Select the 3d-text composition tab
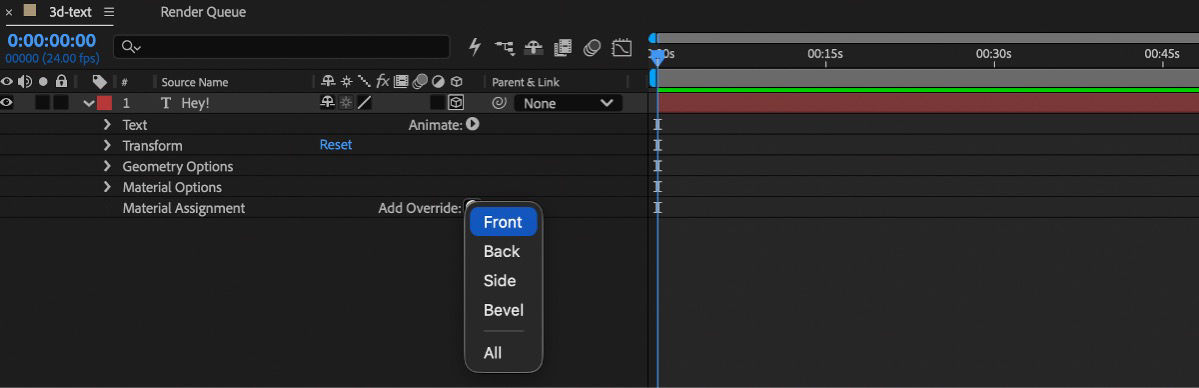This screenshot has height=388, width=1199. (70, 12)
